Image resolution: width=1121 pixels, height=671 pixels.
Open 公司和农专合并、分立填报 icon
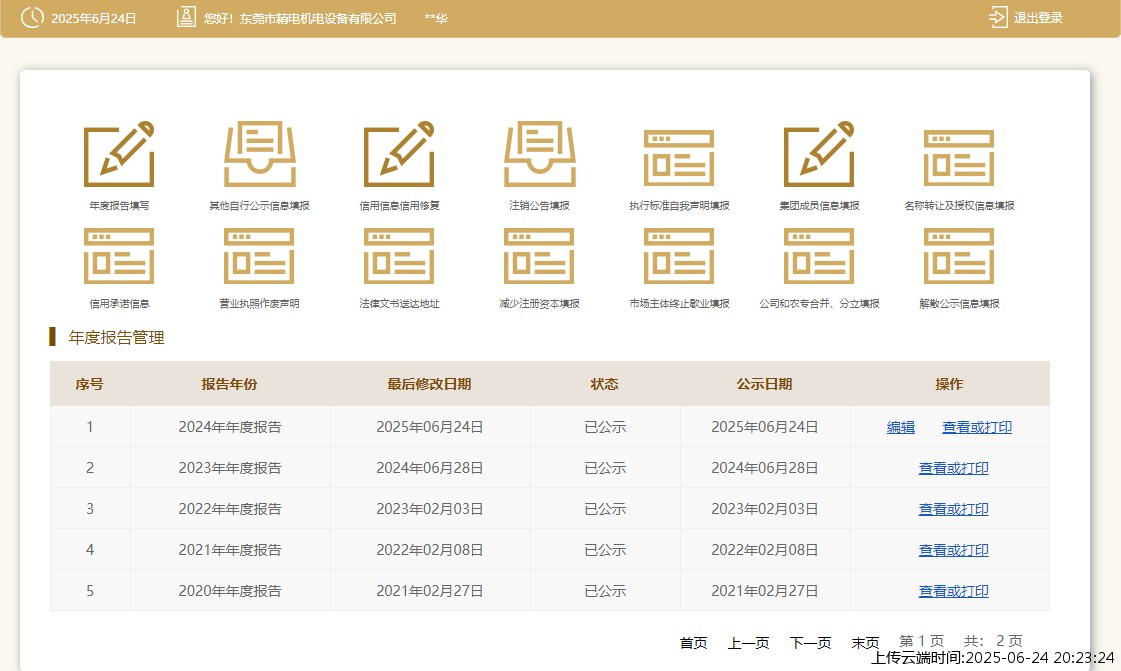point(819,256)
